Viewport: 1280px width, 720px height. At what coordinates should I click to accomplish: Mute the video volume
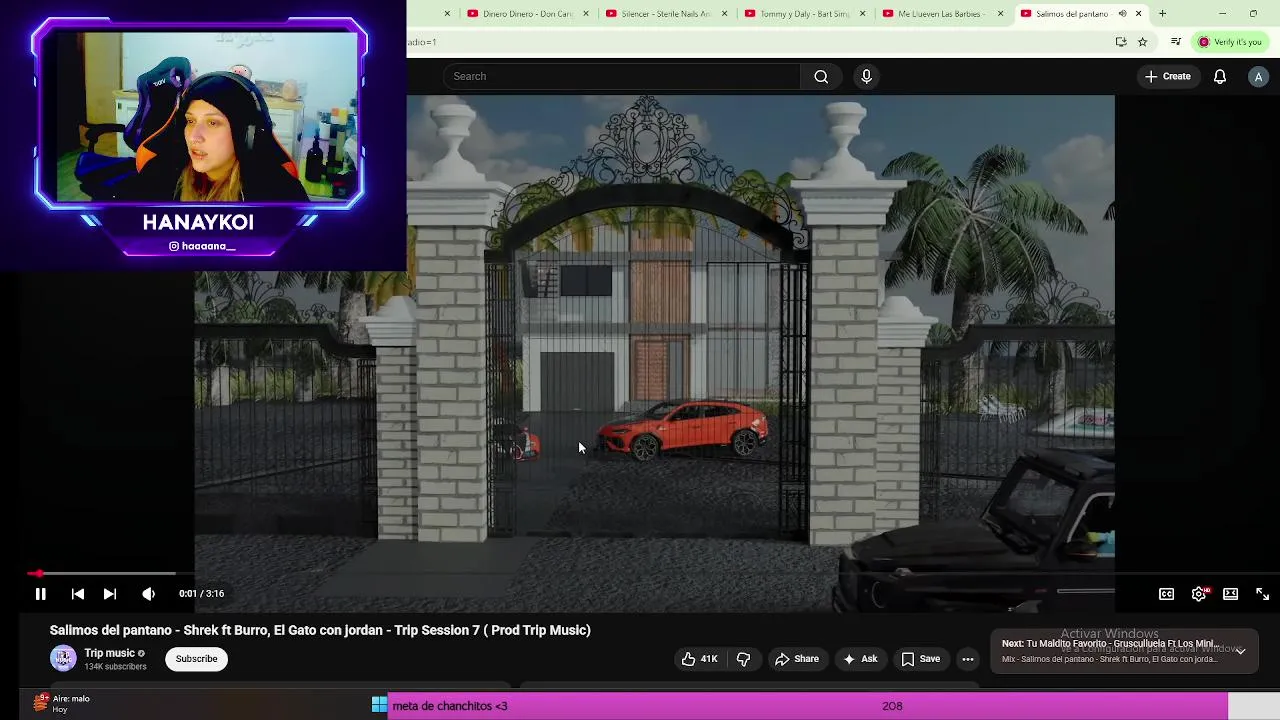(148, 594)
